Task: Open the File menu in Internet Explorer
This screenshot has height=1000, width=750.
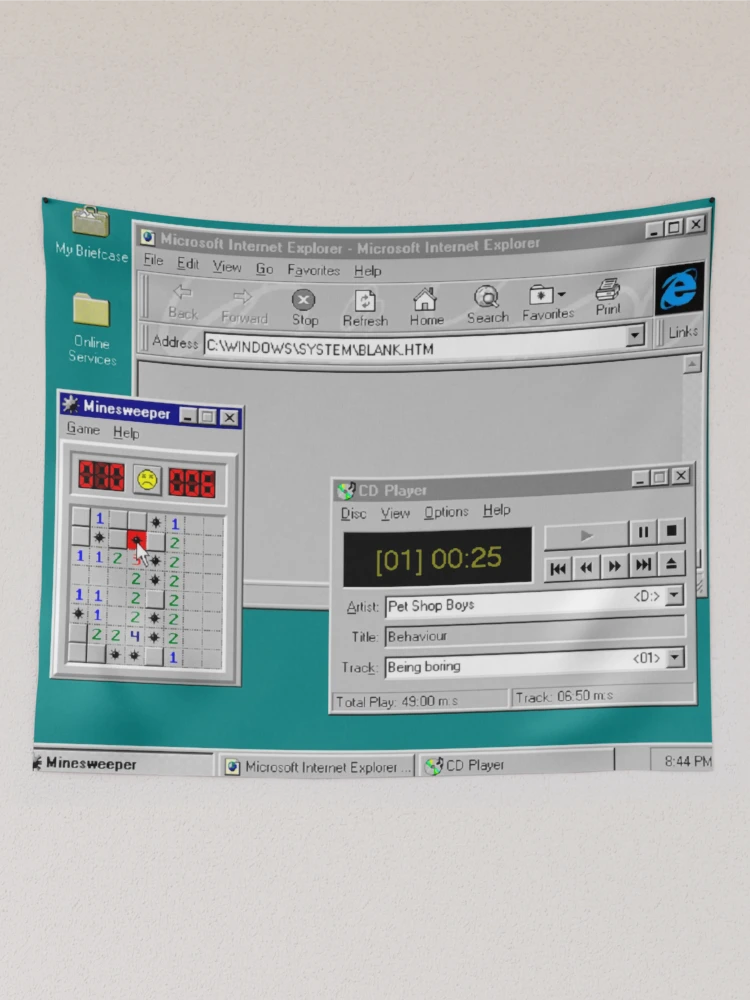Action: click(153, 260)
